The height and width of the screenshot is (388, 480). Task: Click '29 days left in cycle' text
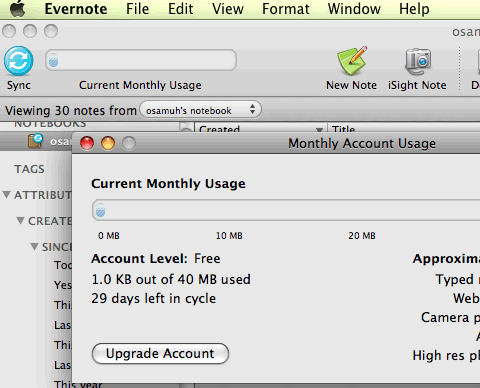(153, 299)
